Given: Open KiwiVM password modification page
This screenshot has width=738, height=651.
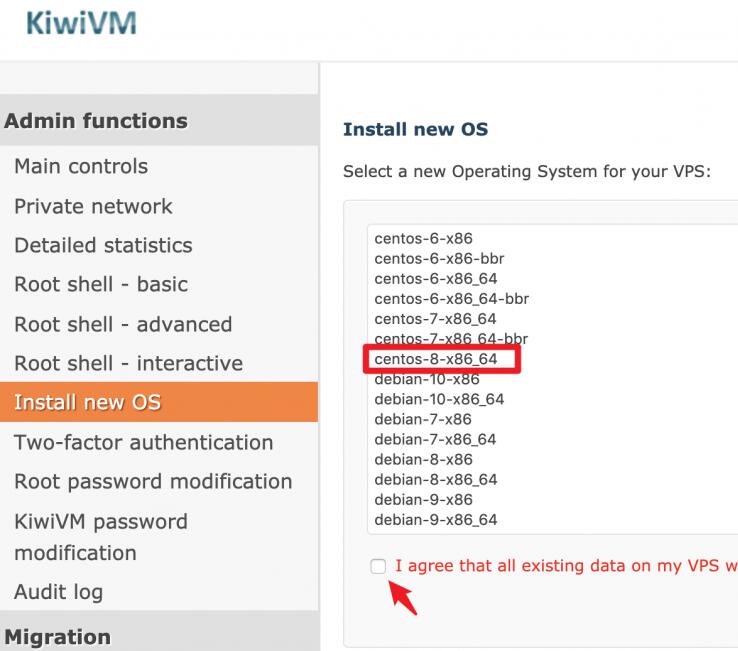Looking at the screenshot, I should coord(100,537).
